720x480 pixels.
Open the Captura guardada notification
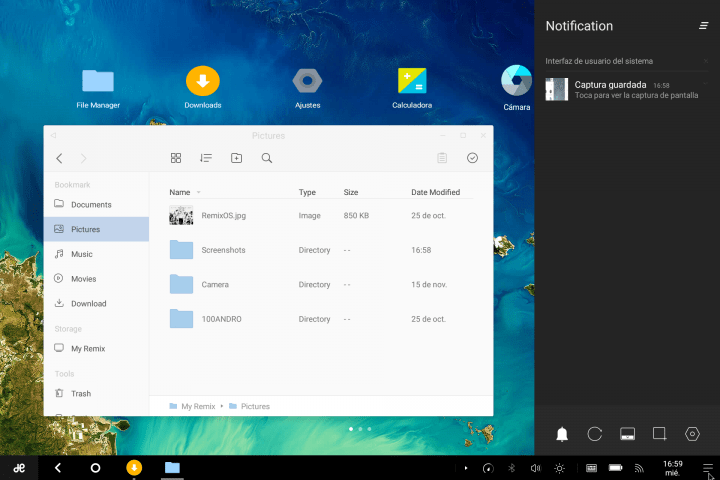(626, 89)
